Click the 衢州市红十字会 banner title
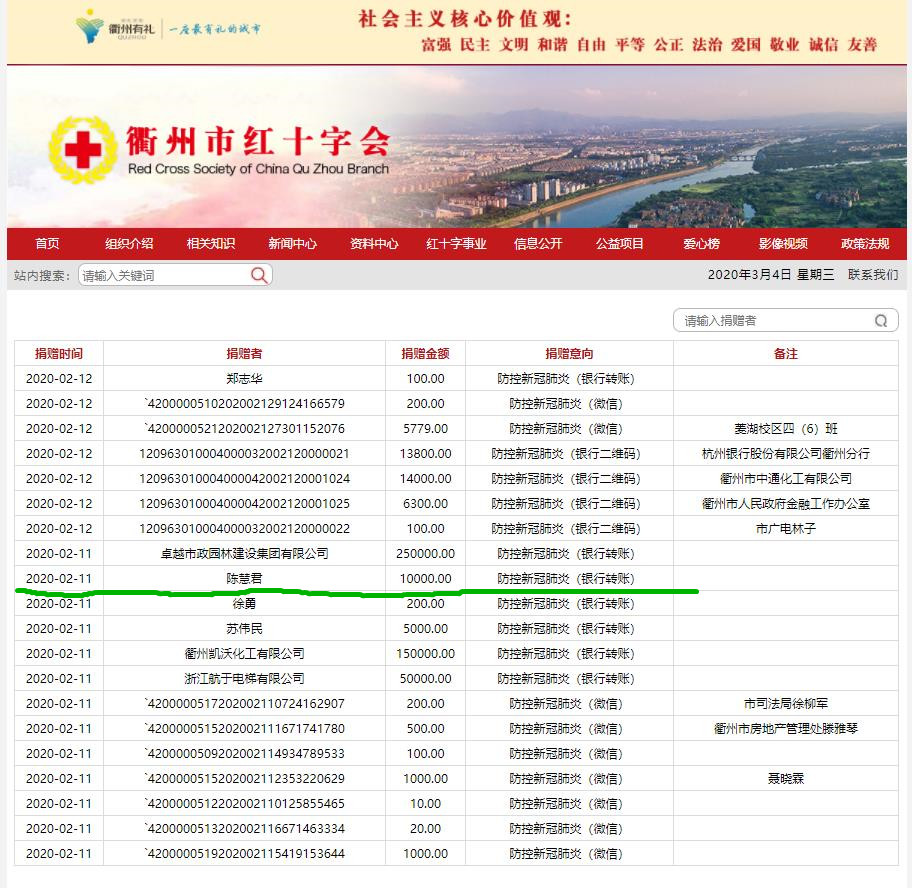912x888 pixels. click(257, 141)
